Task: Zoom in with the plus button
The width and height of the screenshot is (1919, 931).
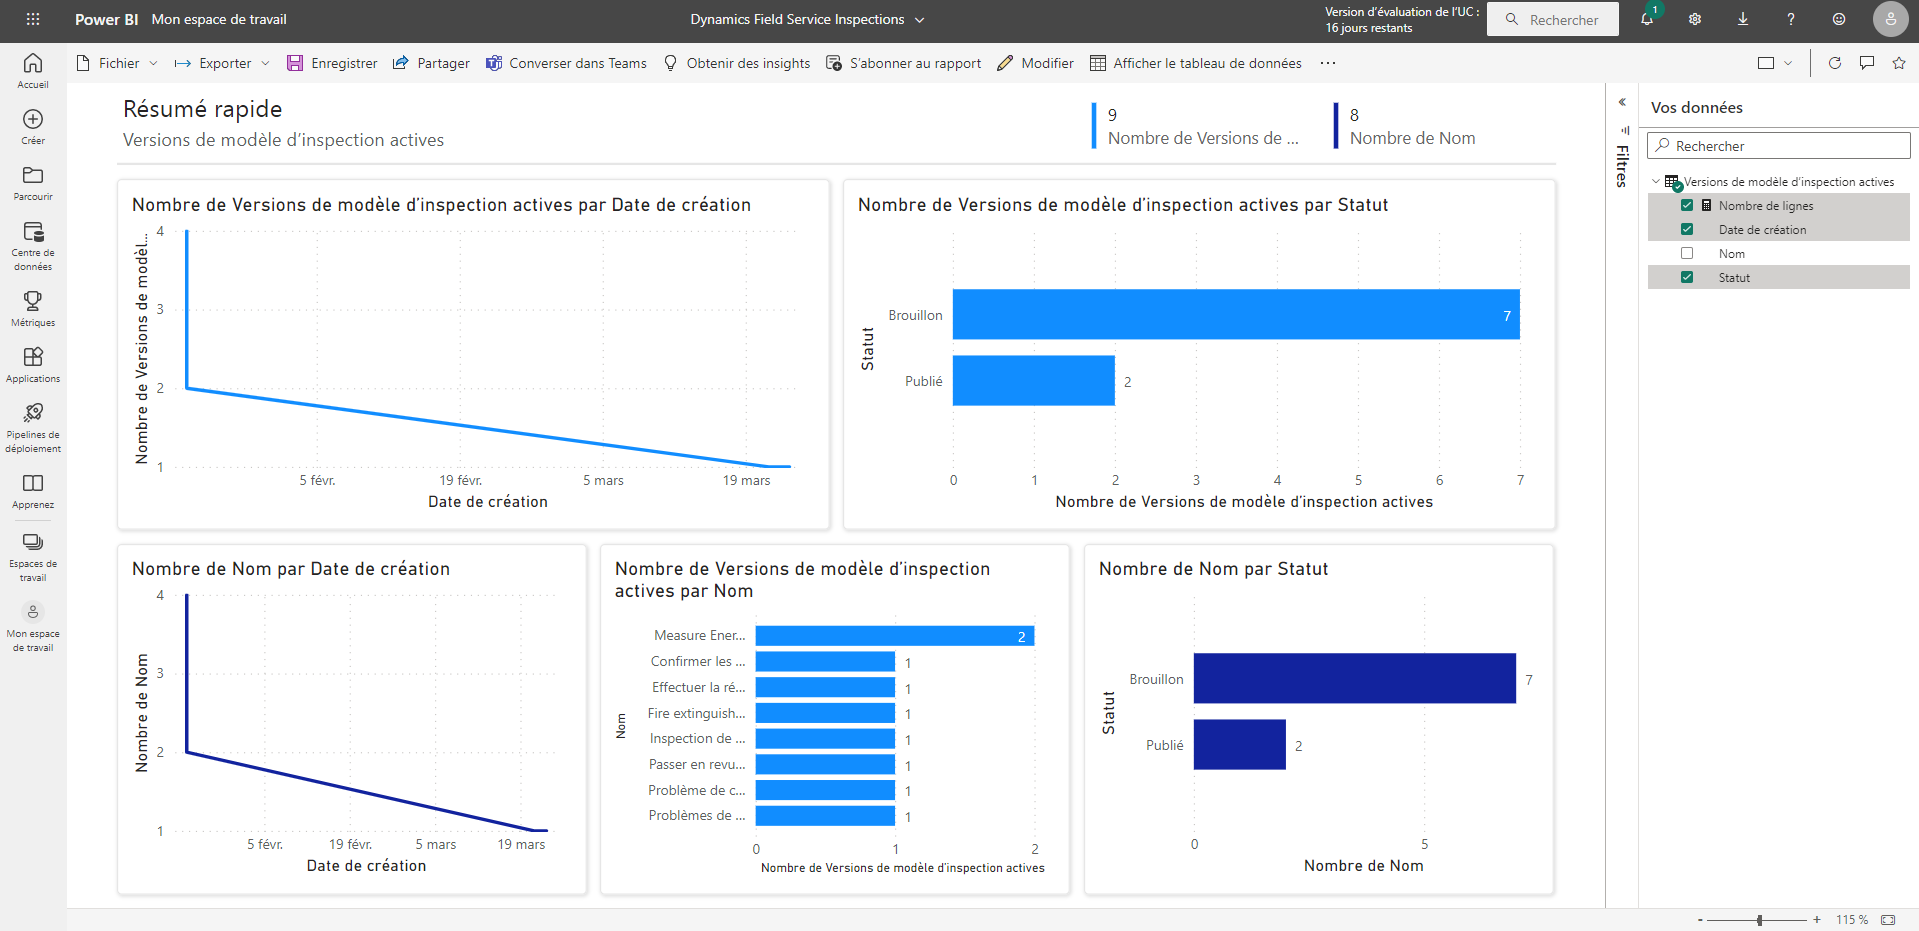Action: pos(1817,920)
